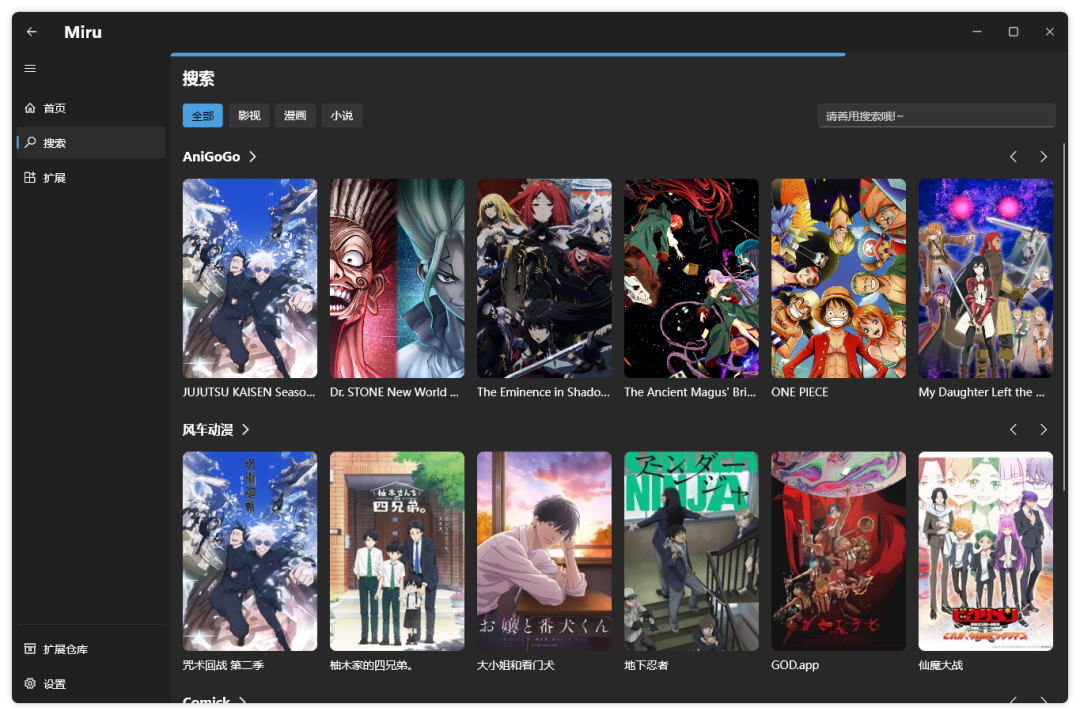Show next 风车动漫 results
This screenshot has width=1080, height=715.
coord(1043,430)
